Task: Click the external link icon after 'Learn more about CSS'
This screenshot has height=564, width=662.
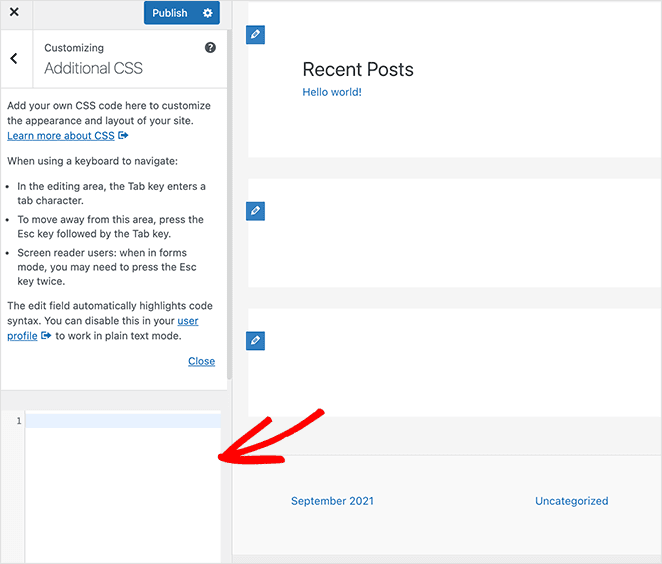Action: (123, 135)
